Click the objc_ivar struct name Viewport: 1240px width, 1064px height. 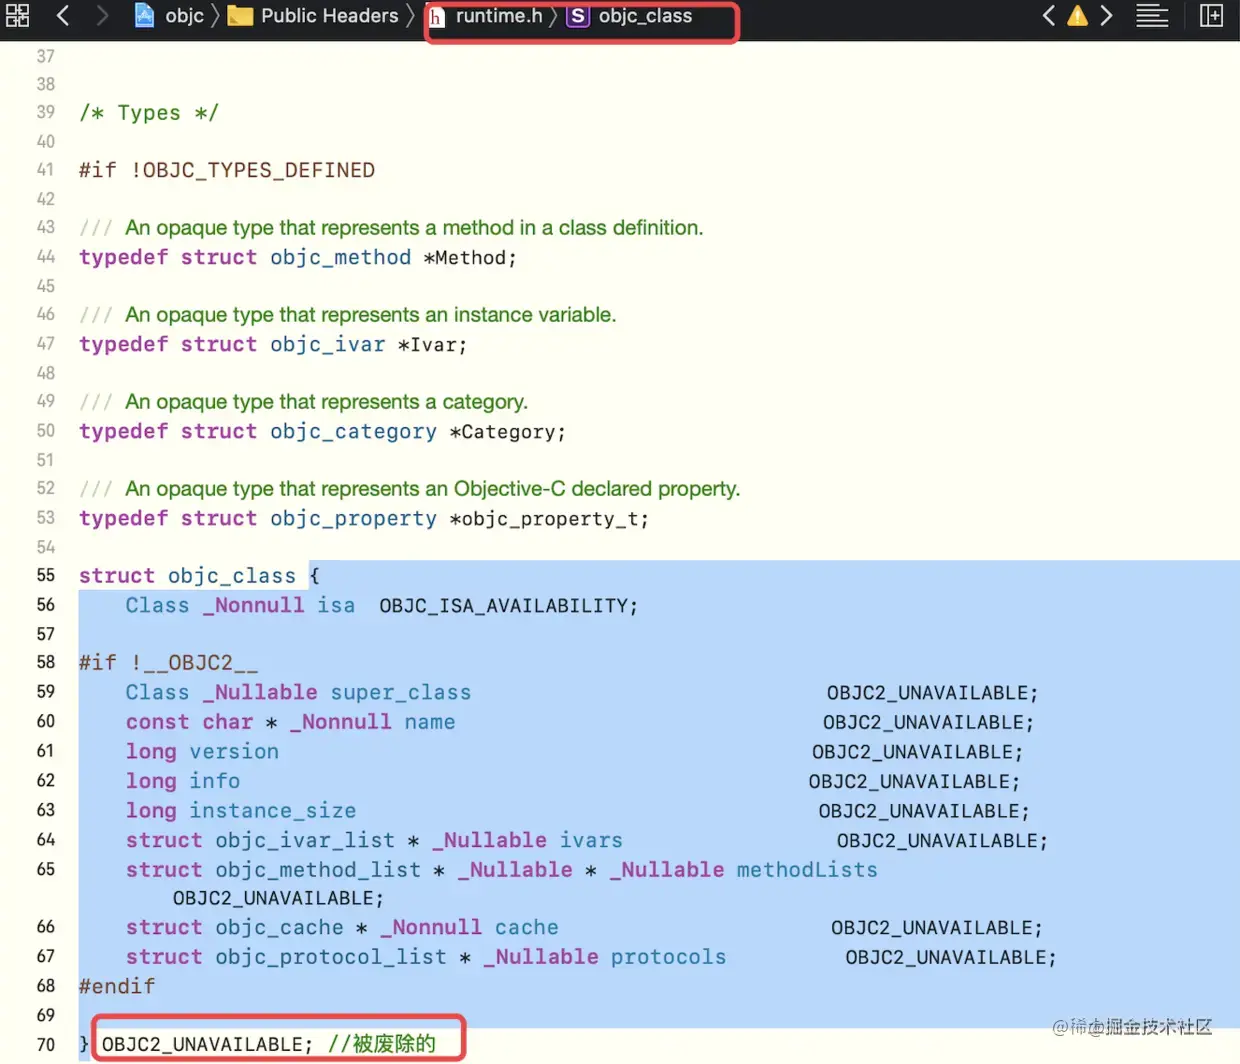pos(327,344)
